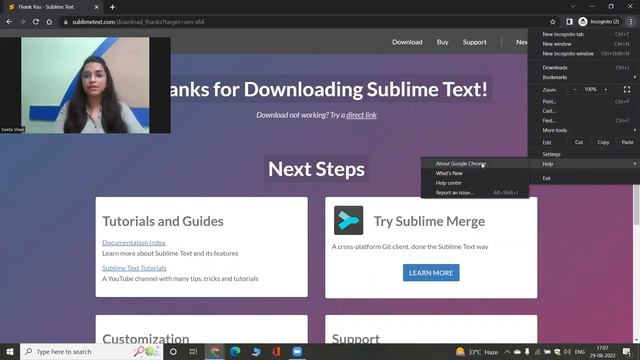Click the Buy nav link
The image size is (640, 360).
(x=442, y=42)
